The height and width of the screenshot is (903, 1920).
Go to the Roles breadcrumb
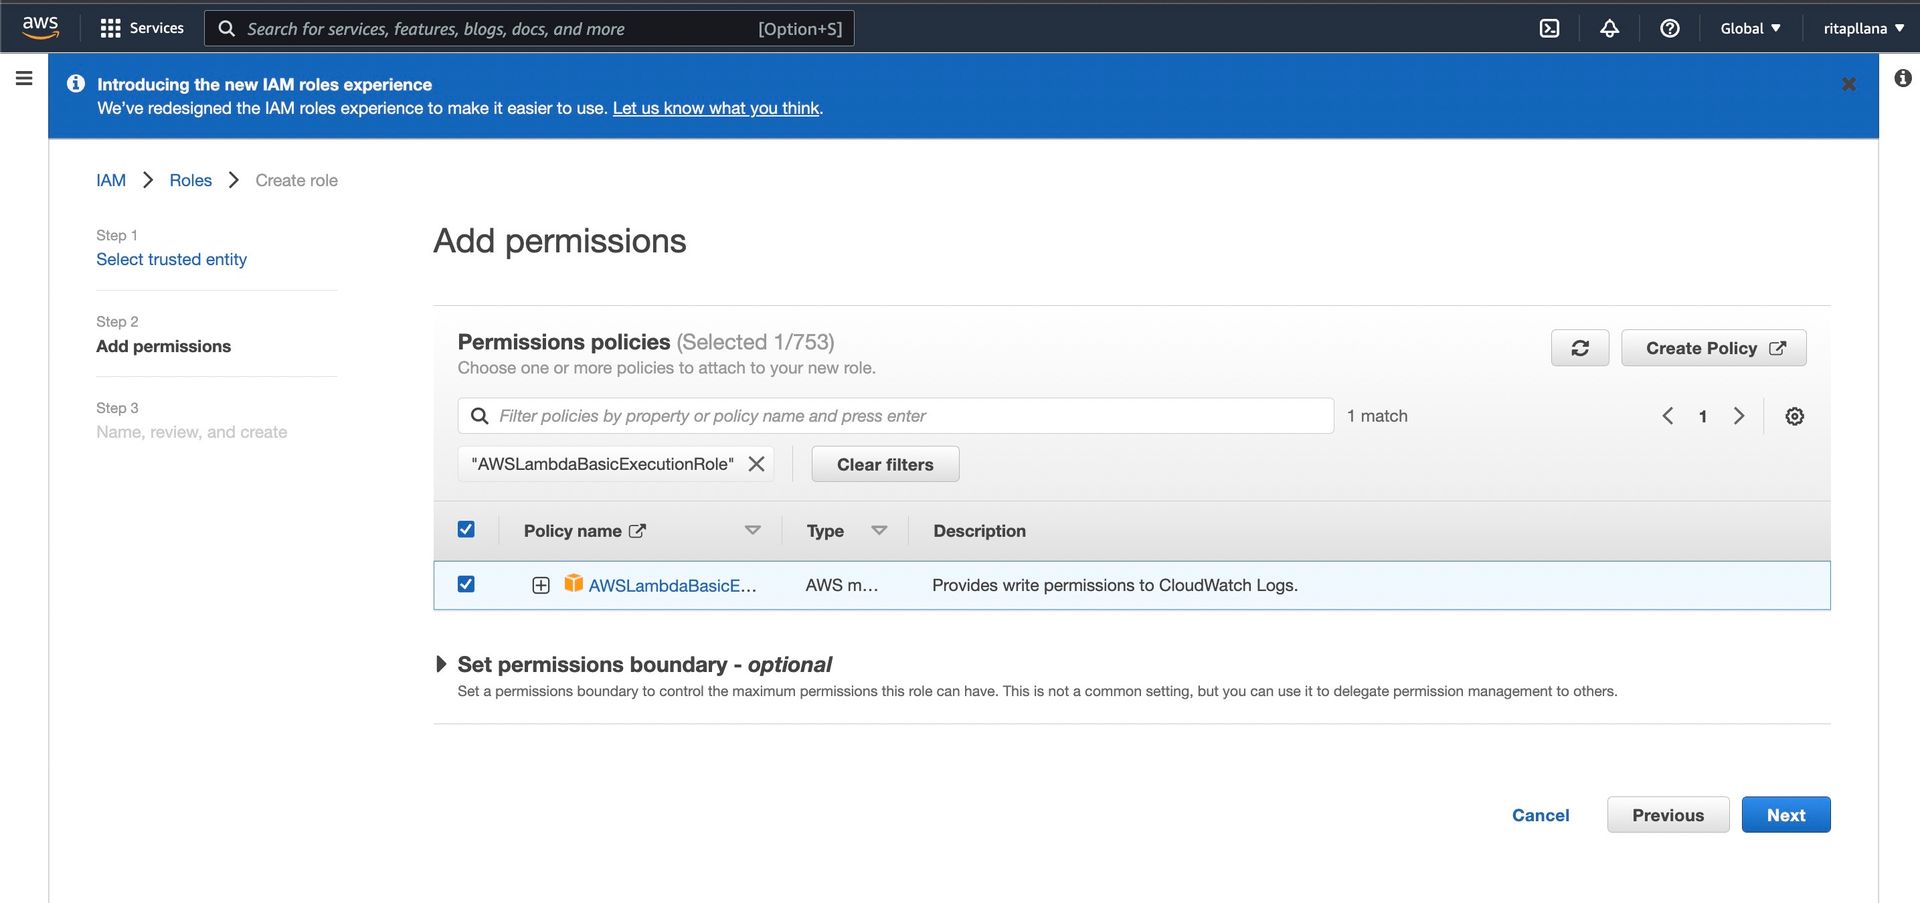190,180
